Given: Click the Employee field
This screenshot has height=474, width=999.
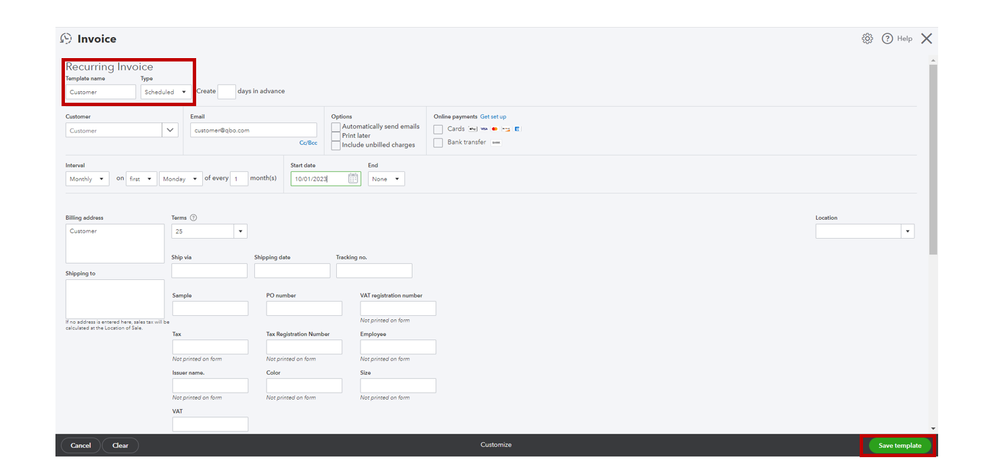Looking at the screenshot, I should (398, 347).
